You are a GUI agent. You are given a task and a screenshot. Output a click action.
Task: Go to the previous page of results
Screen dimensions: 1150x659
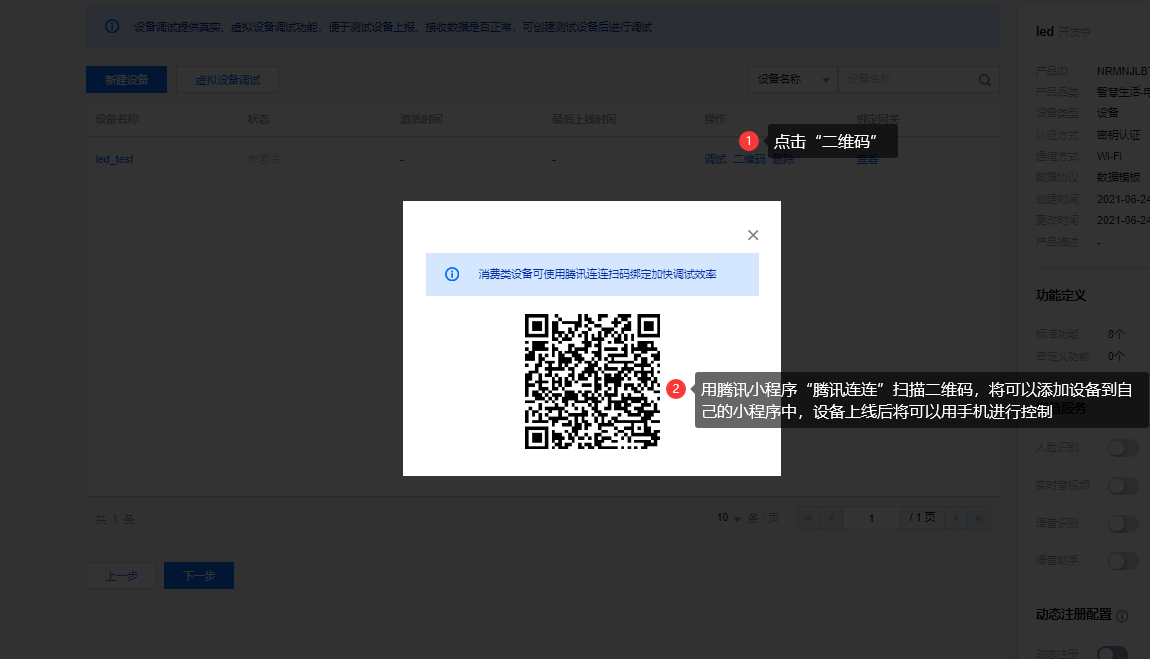click(831, 518)
